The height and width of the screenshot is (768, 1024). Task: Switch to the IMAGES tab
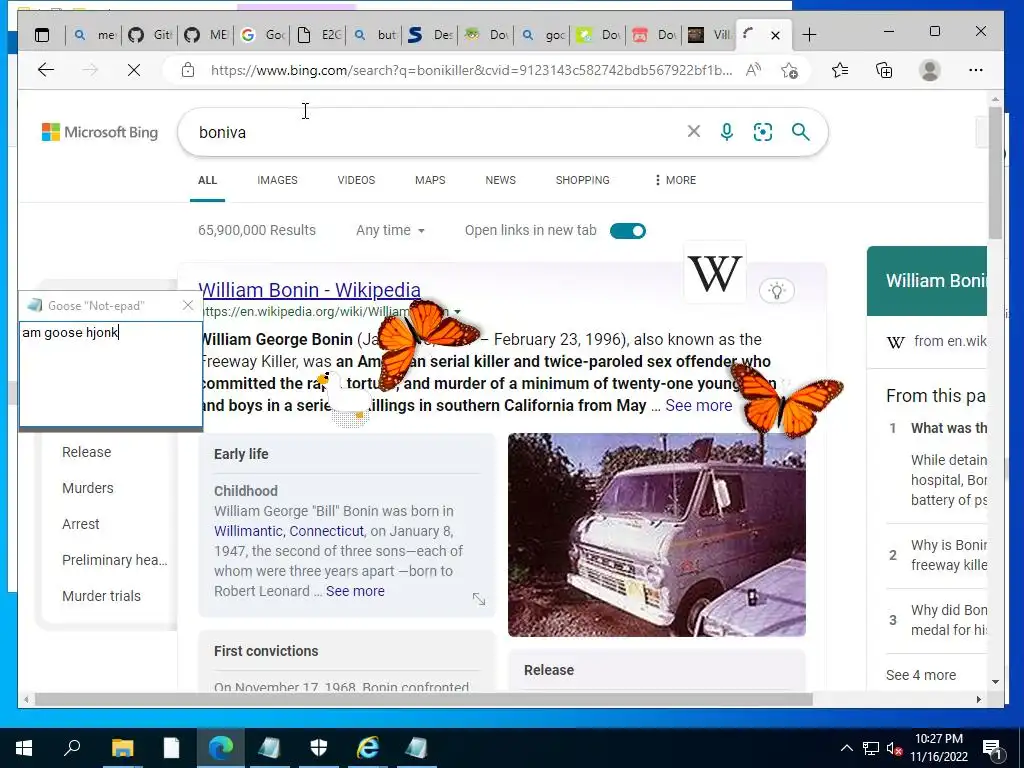277,180
